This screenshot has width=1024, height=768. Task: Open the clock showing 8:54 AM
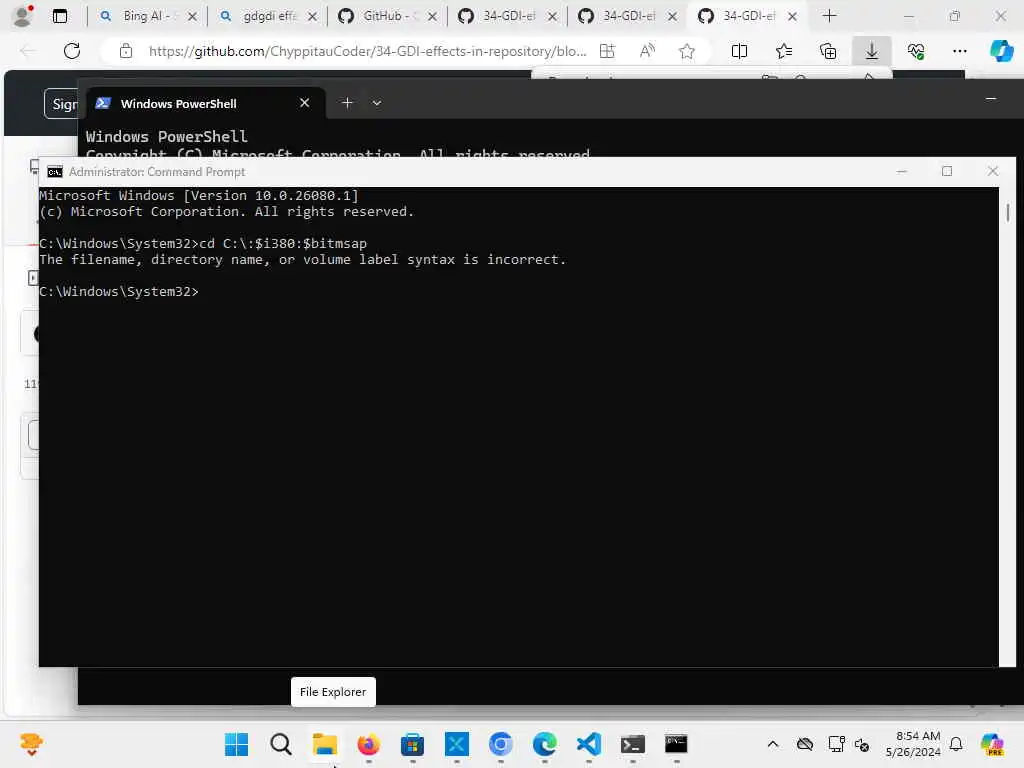(913, 744)
